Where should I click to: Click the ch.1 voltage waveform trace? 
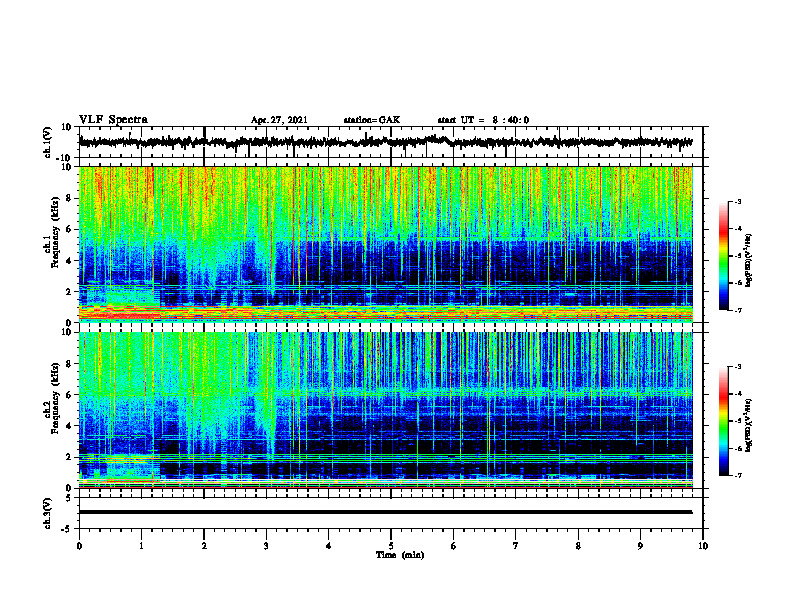[x=385, y=142]
